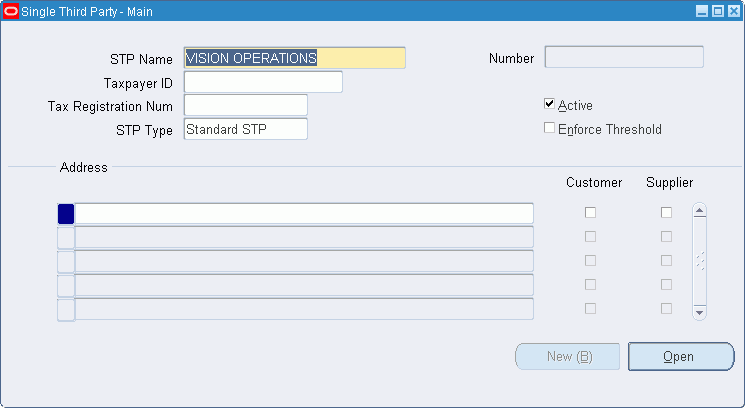745x408 pixels.
Task: Click the Oracle logo in title bar
Action: pos(10,11)
